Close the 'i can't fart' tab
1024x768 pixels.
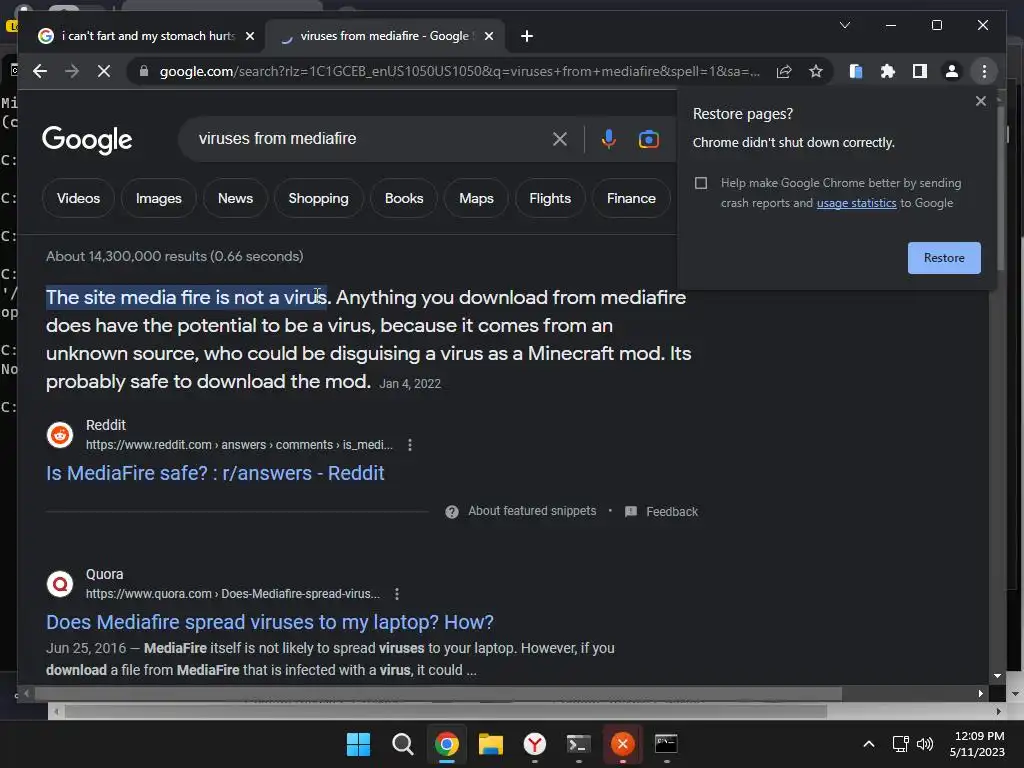click(x=249, y=36)
